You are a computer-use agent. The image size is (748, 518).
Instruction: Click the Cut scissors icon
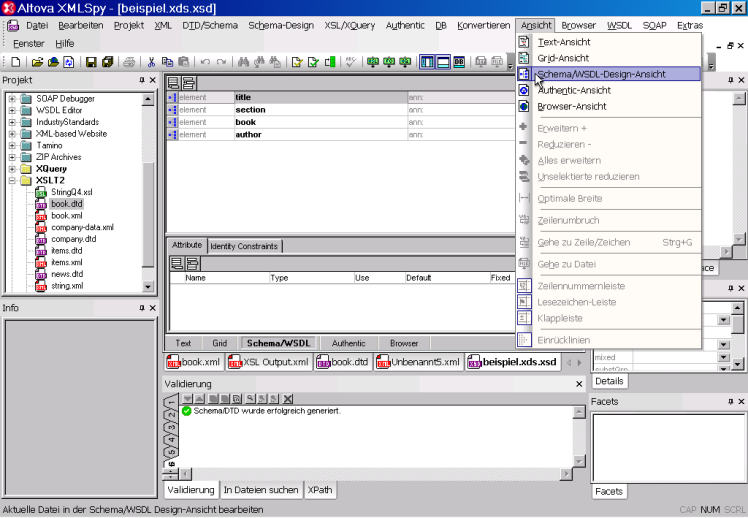(151, 62)
